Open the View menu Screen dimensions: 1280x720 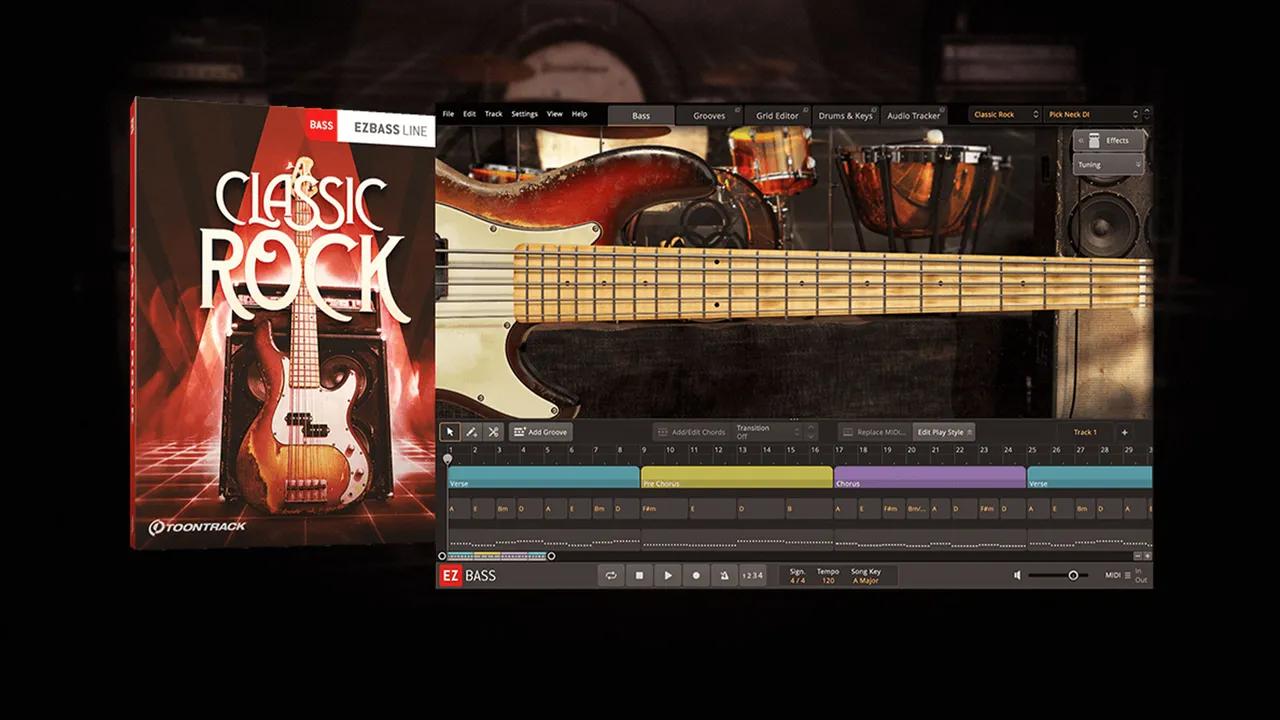coord(554,114)
